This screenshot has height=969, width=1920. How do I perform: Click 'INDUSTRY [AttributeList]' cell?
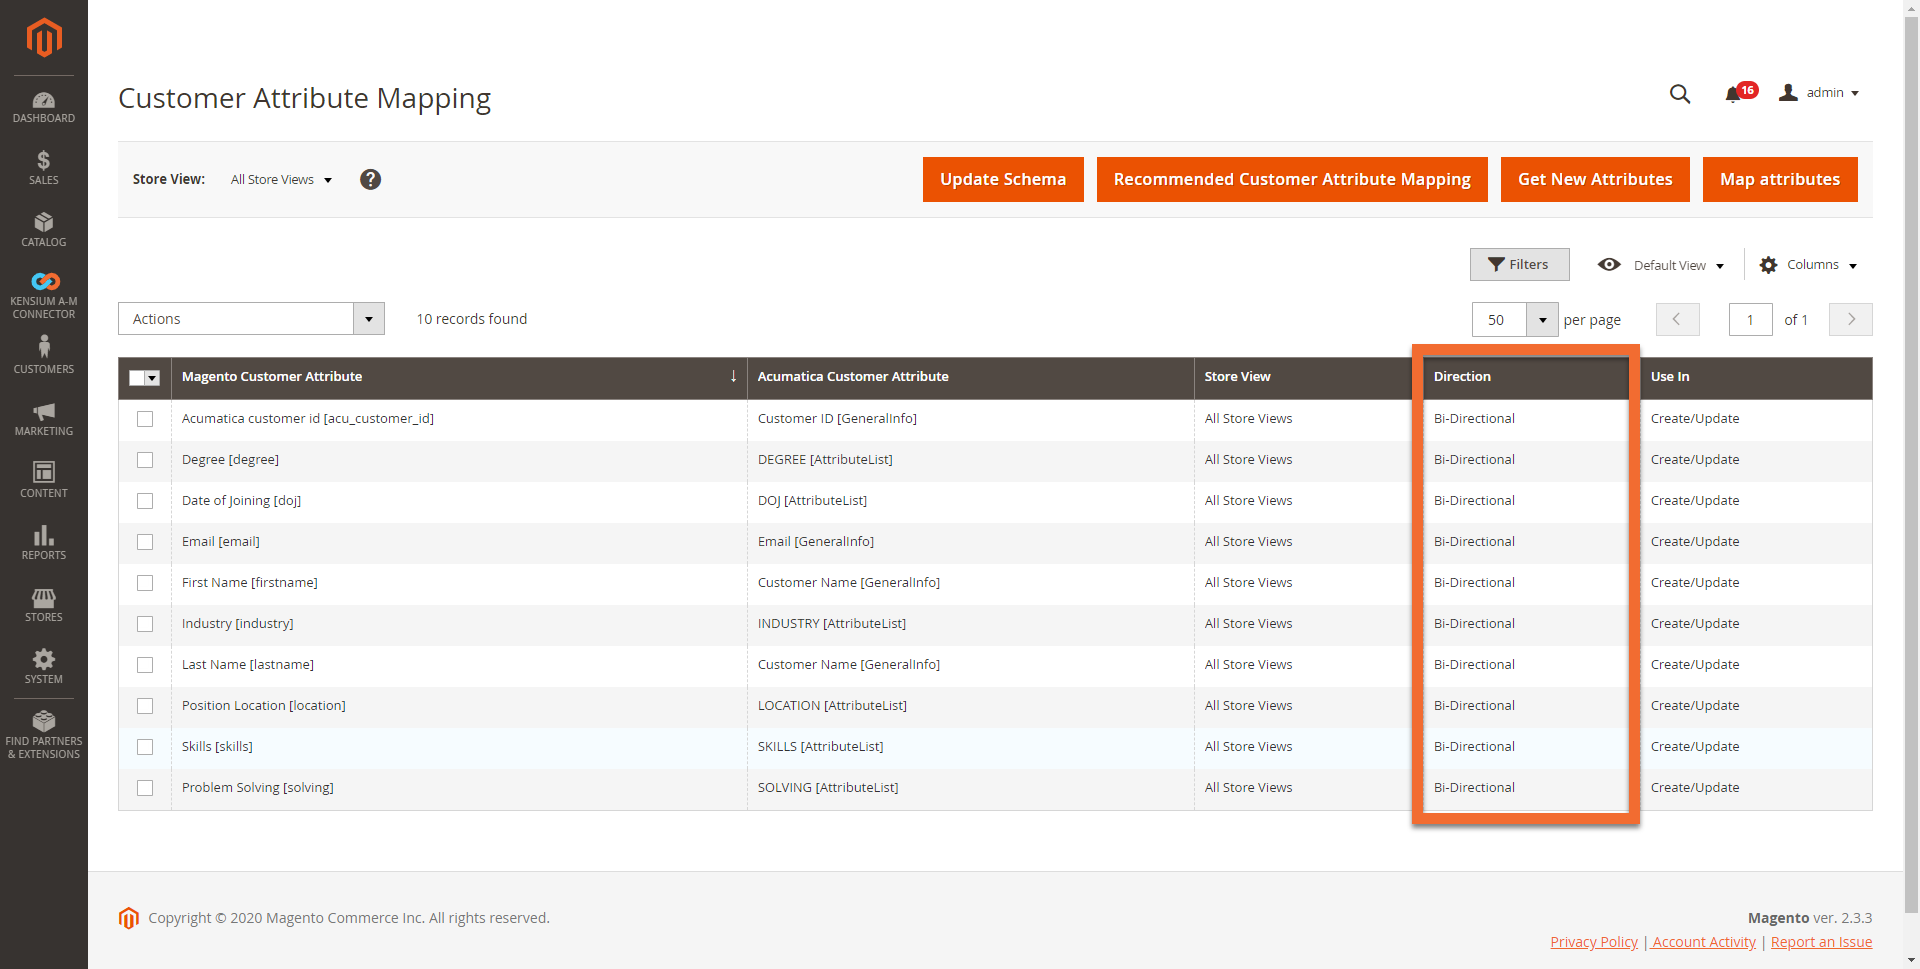[832, 624]
